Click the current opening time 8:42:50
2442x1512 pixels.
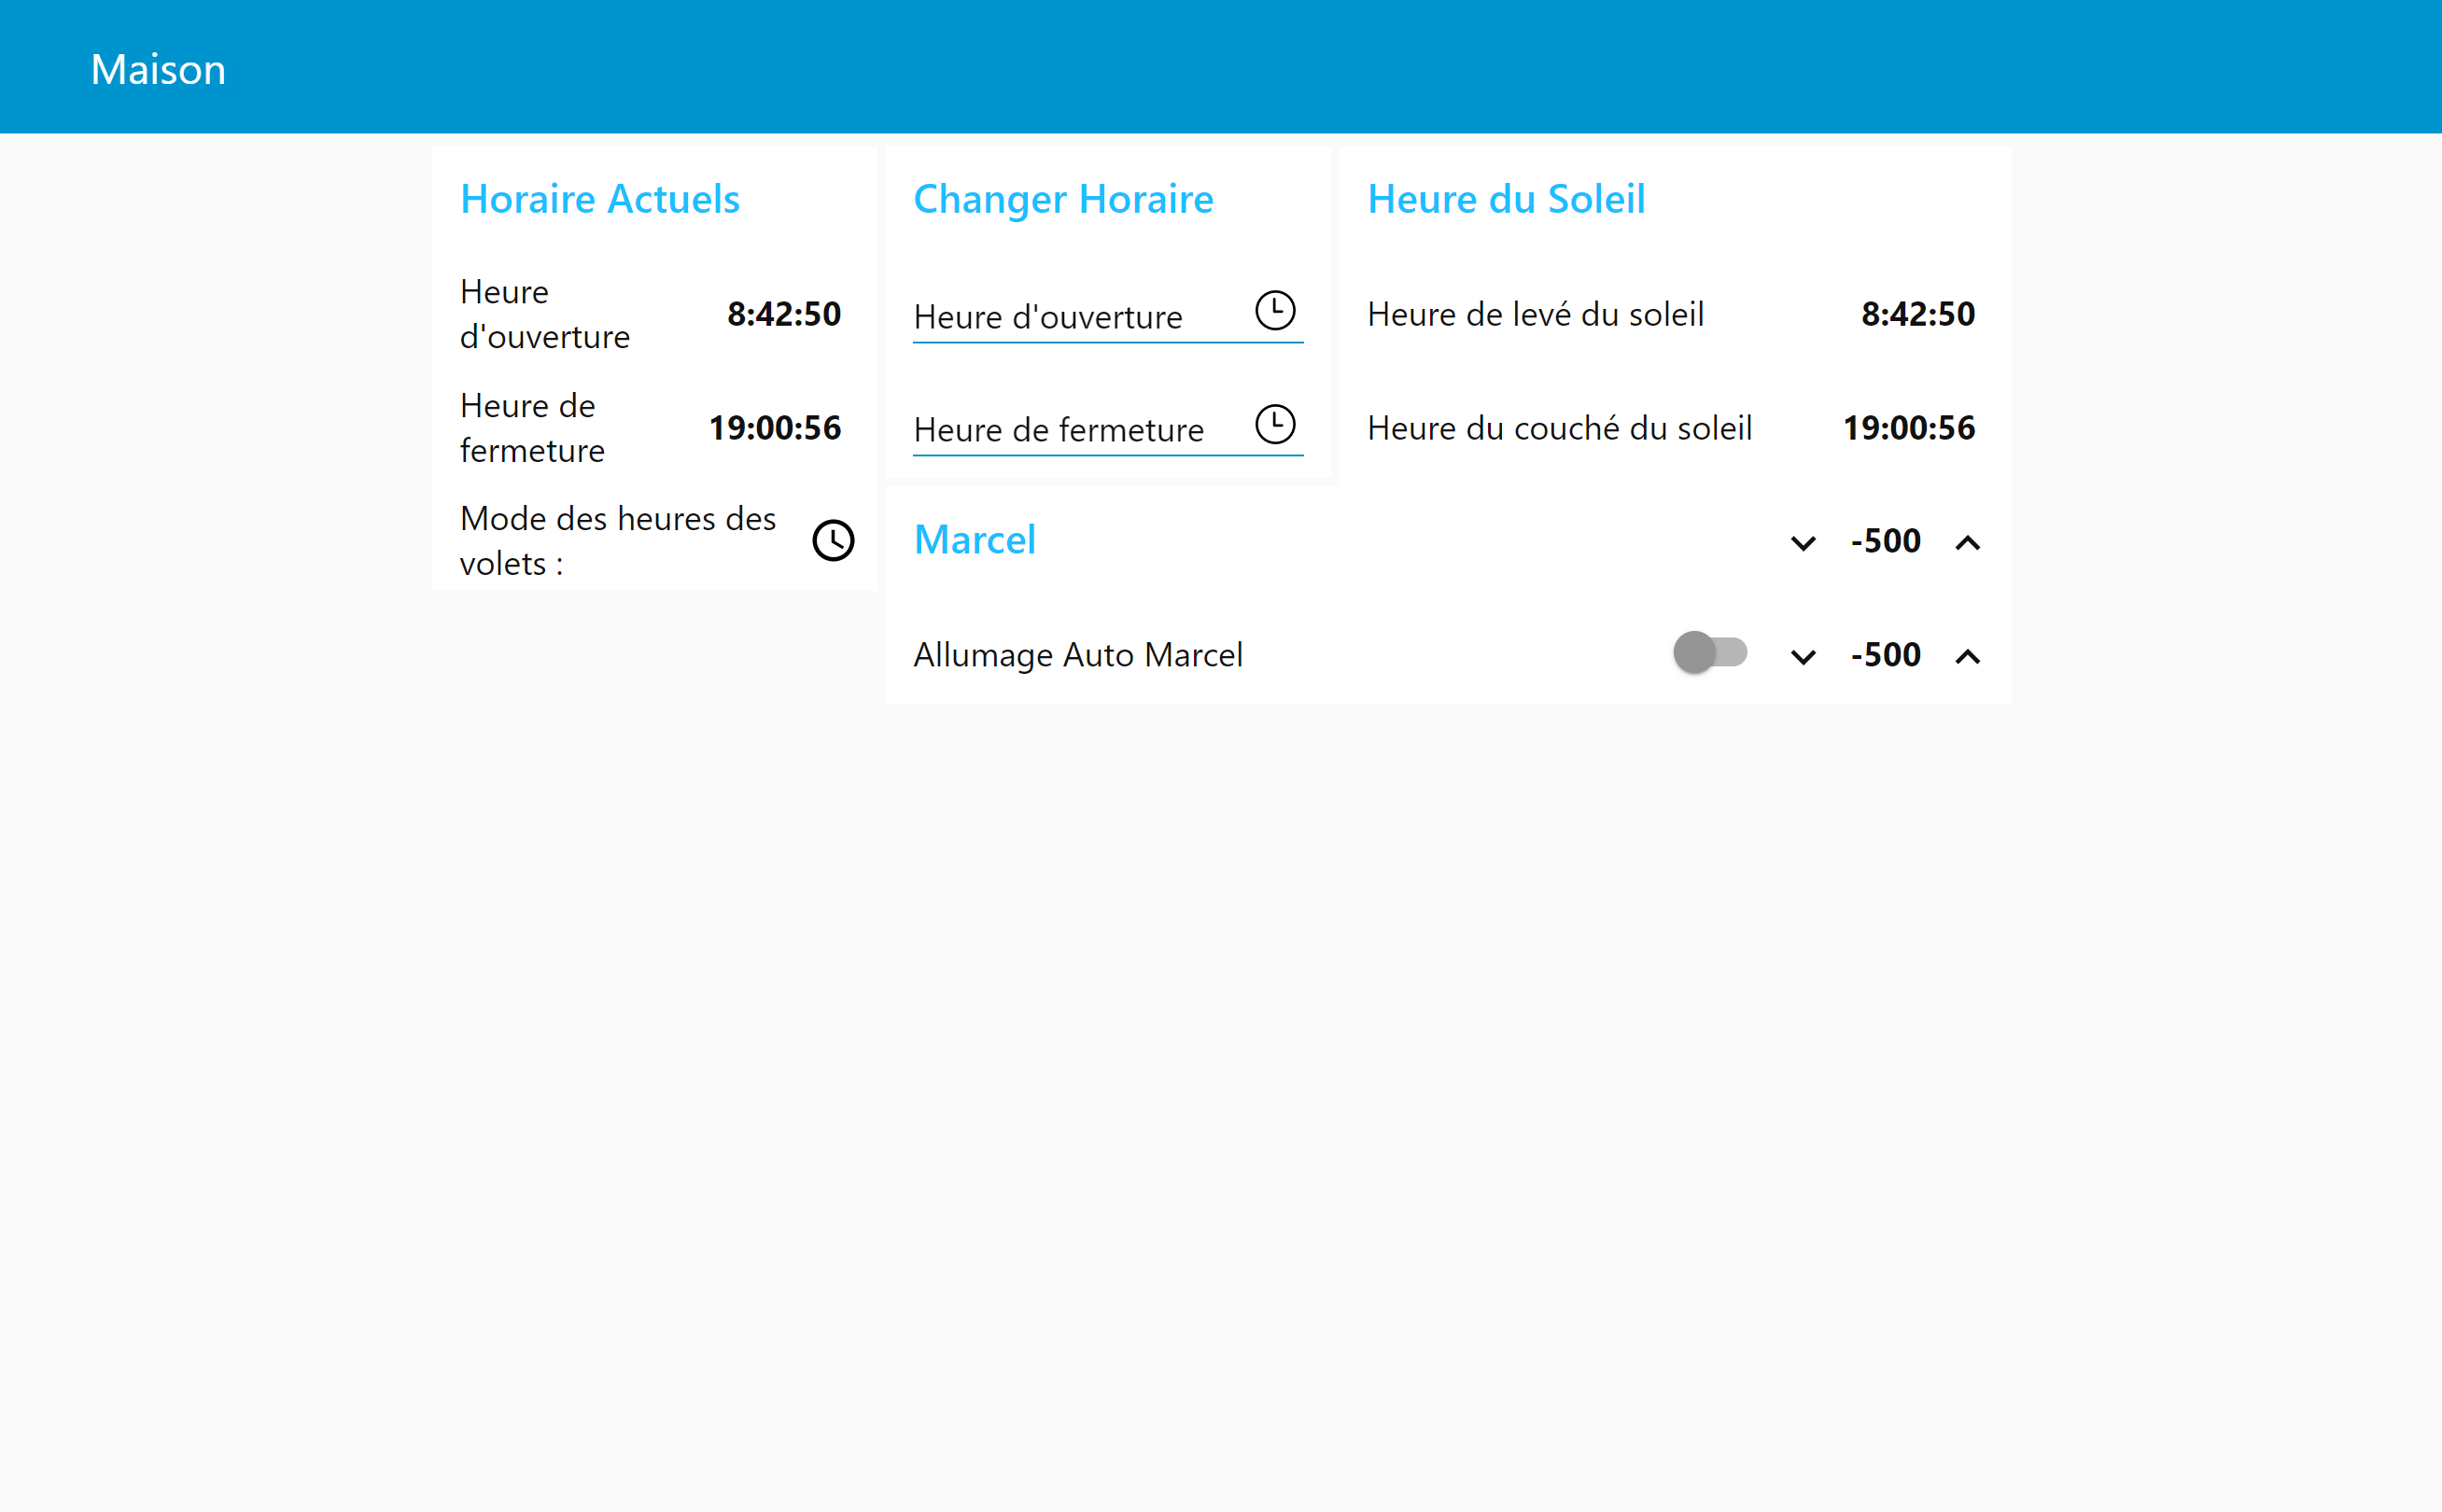click(x=783, y=314)
